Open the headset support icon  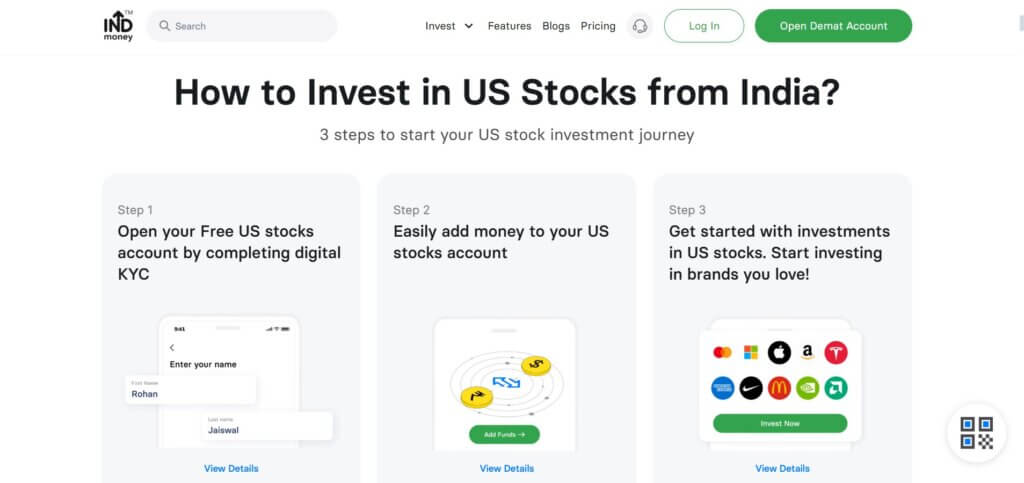click(640, 26)
